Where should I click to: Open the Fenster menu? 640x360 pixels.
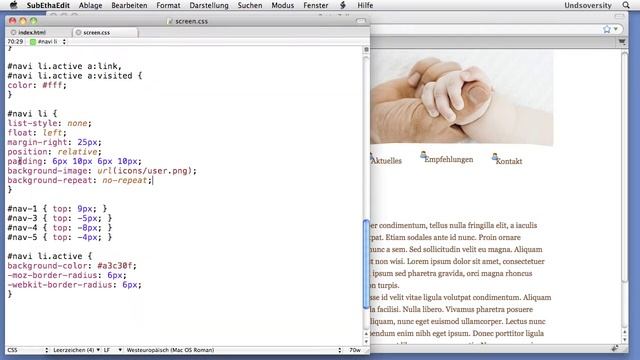tap(316, 5)
